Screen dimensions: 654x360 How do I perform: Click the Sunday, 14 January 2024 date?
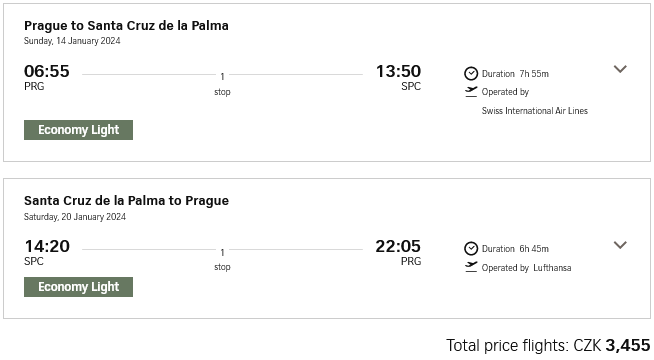pos(72,41)
